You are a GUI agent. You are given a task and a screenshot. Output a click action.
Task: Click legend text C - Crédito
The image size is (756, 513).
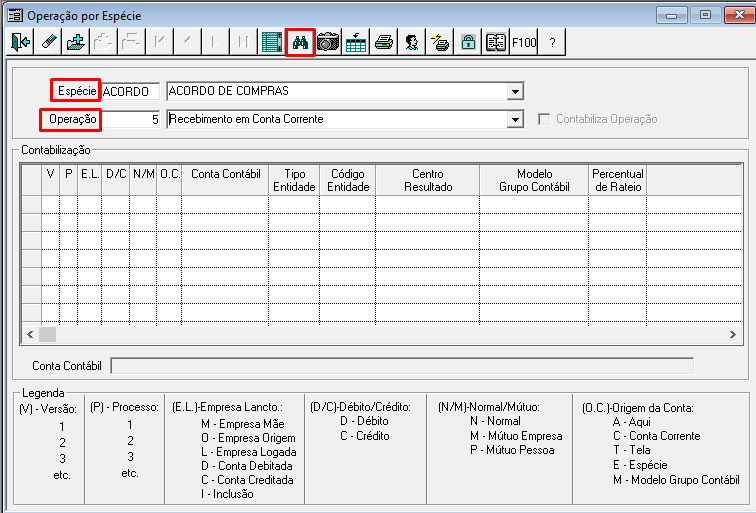[364, 436]
